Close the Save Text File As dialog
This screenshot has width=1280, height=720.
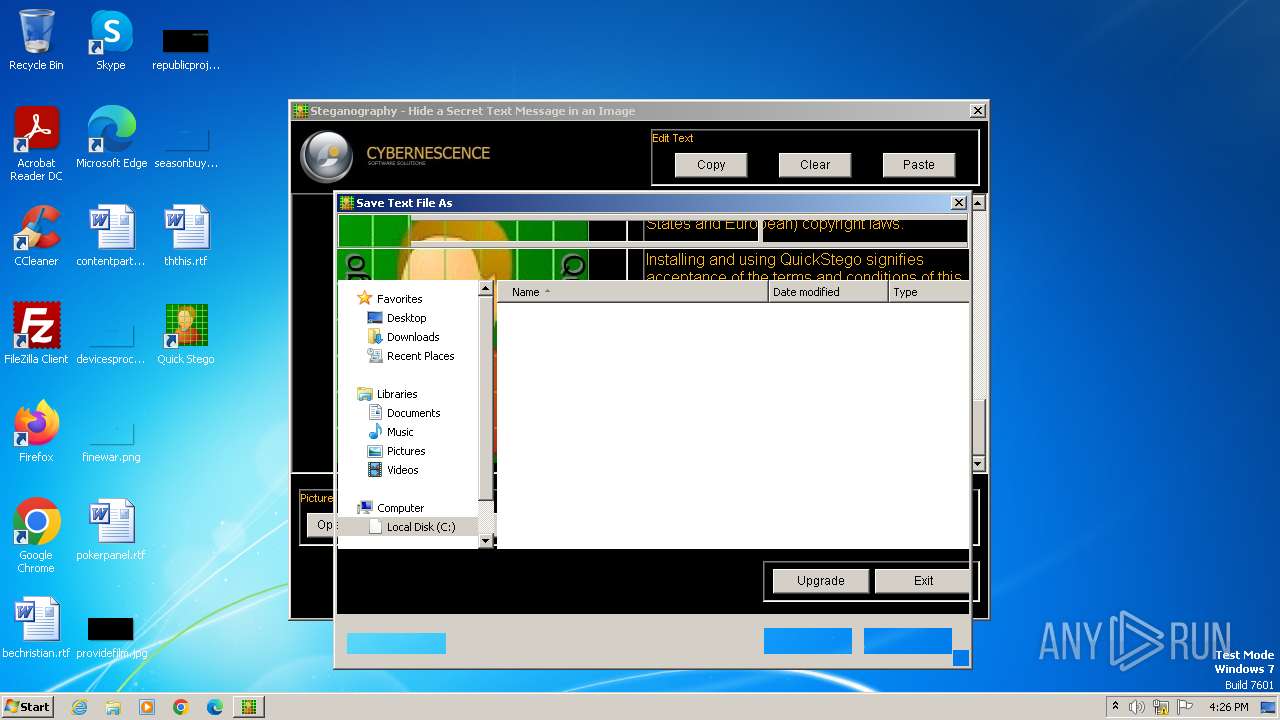click(958, 203)
